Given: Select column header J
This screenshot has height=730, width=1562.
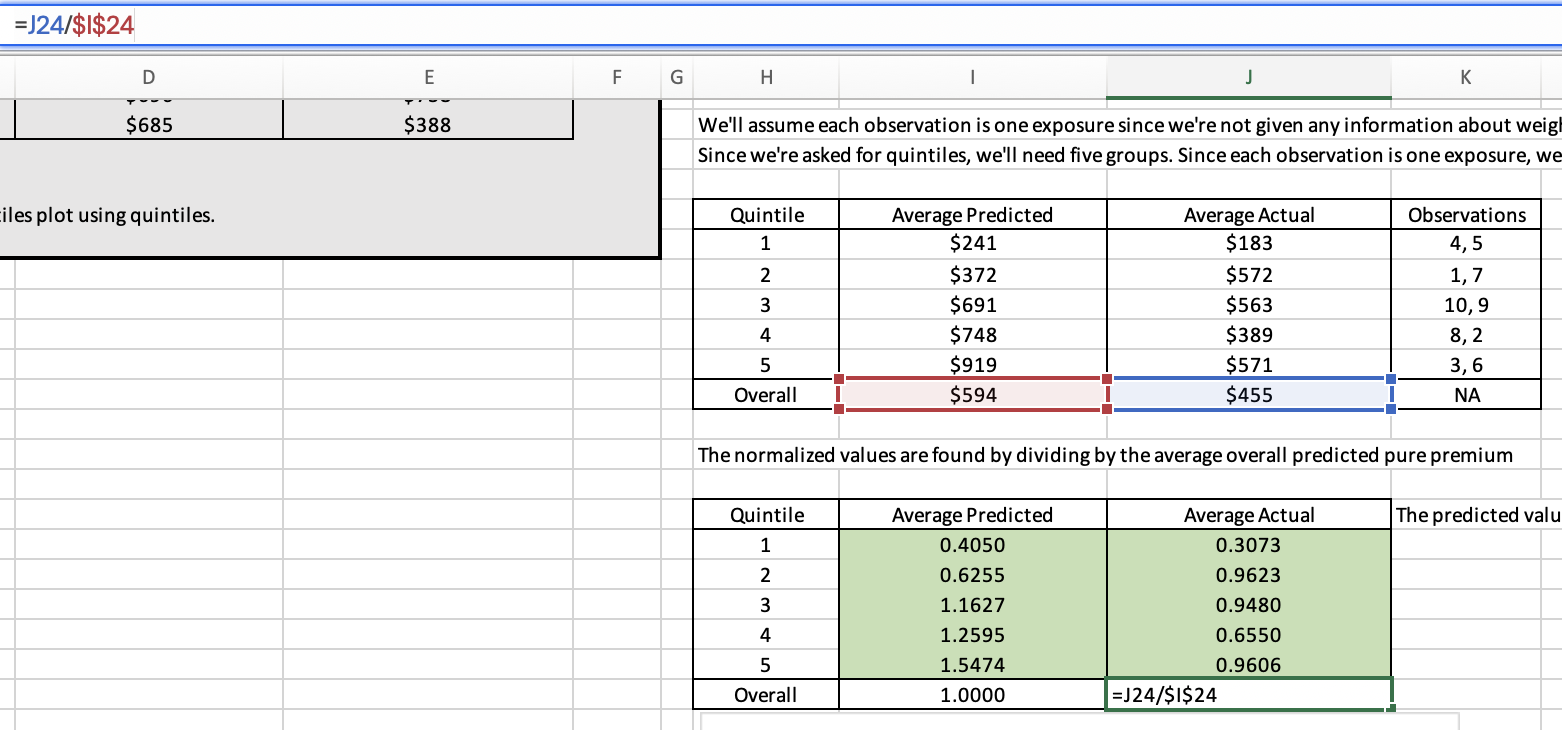Looking at the screenshot, I should point(1248,76).
